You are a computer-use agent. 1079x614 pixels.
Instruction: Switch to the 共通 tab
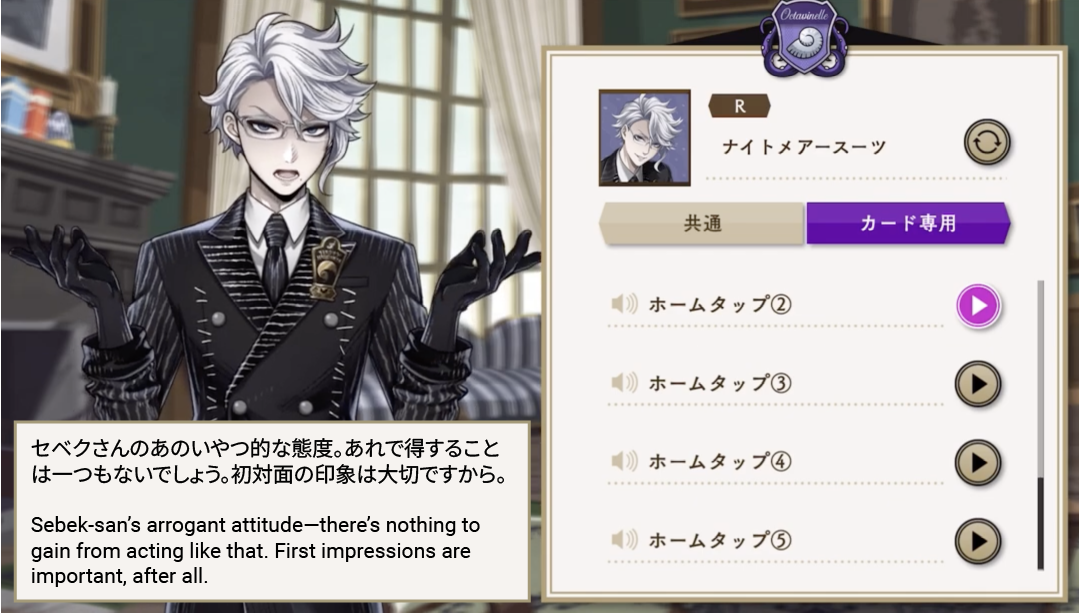[702, 224]
